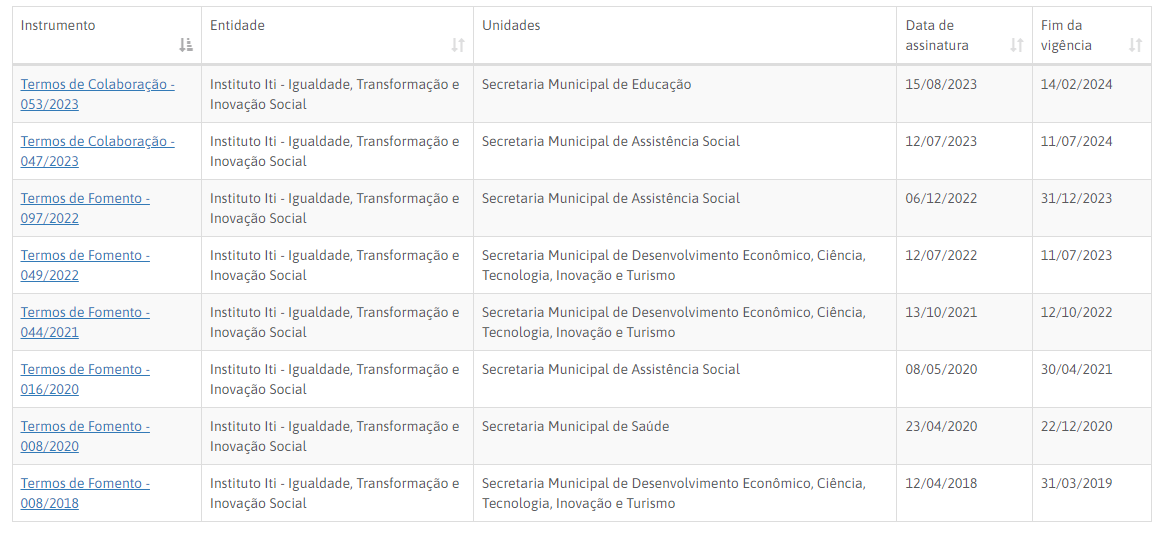Viewport: 1159px width, 533px height.
Task: Open Termos de Fomento - 016/2020
Action: click(85, 379)
